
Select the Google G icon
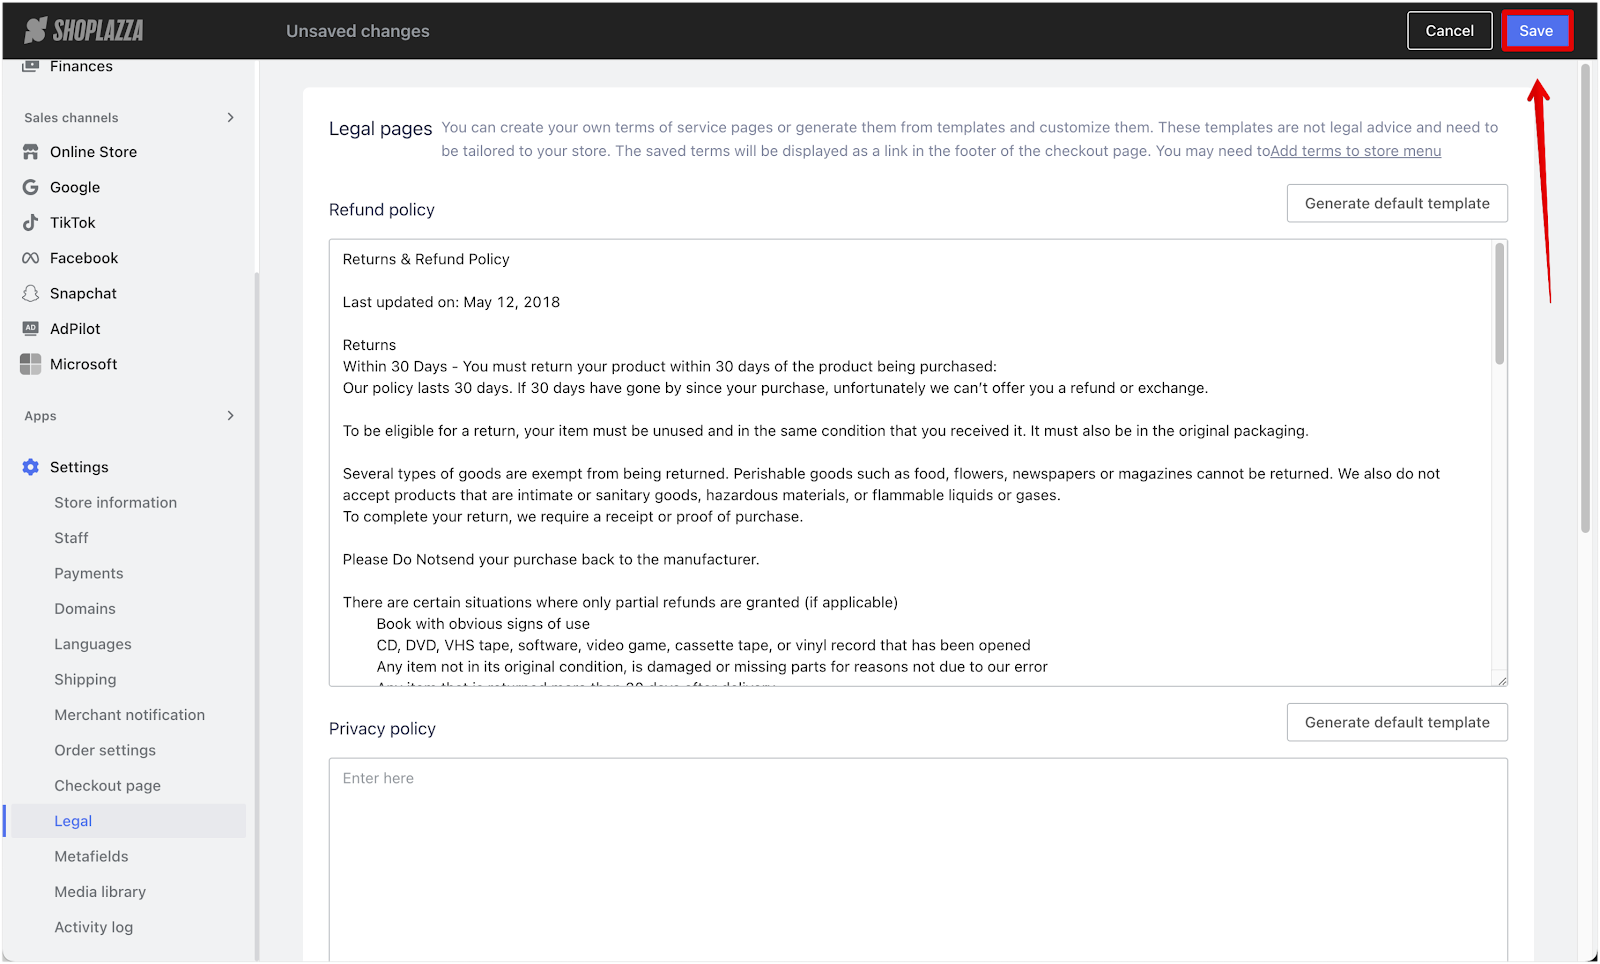(x=31, y=187)
